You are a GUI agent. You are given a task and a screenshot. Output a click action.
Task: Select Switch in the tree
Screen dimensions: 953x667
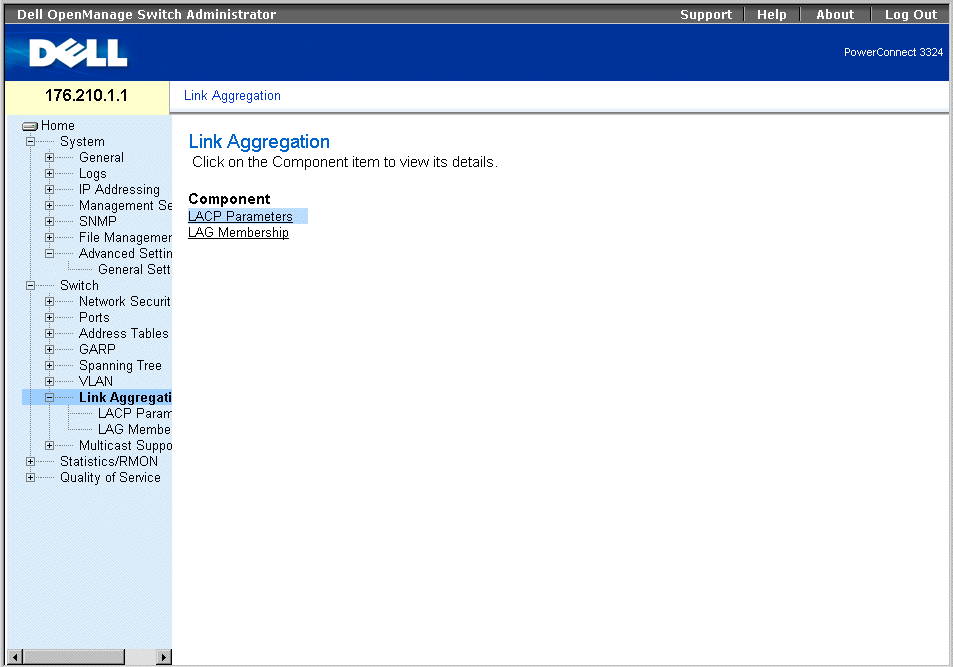click(x=79, y=286)
